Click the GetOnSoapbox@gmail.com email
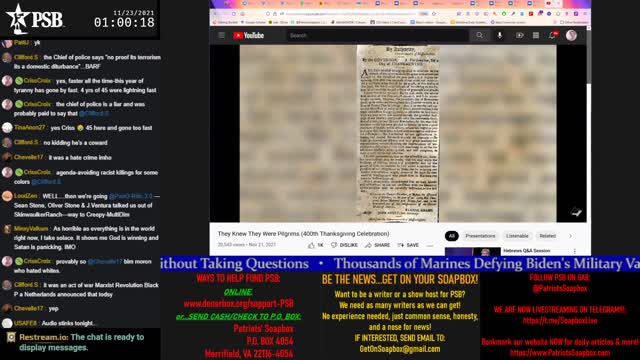Viewport: 640px width, 360px height. [x=400, y=349]
